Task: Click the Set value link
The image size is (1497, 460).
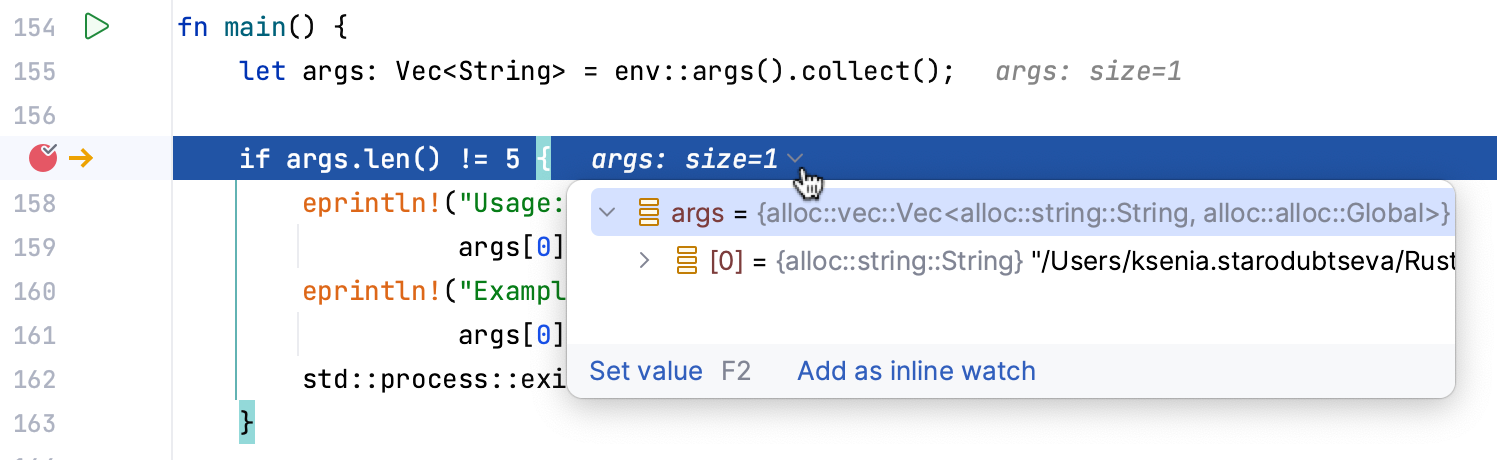Action: click(x=645, y=371)
